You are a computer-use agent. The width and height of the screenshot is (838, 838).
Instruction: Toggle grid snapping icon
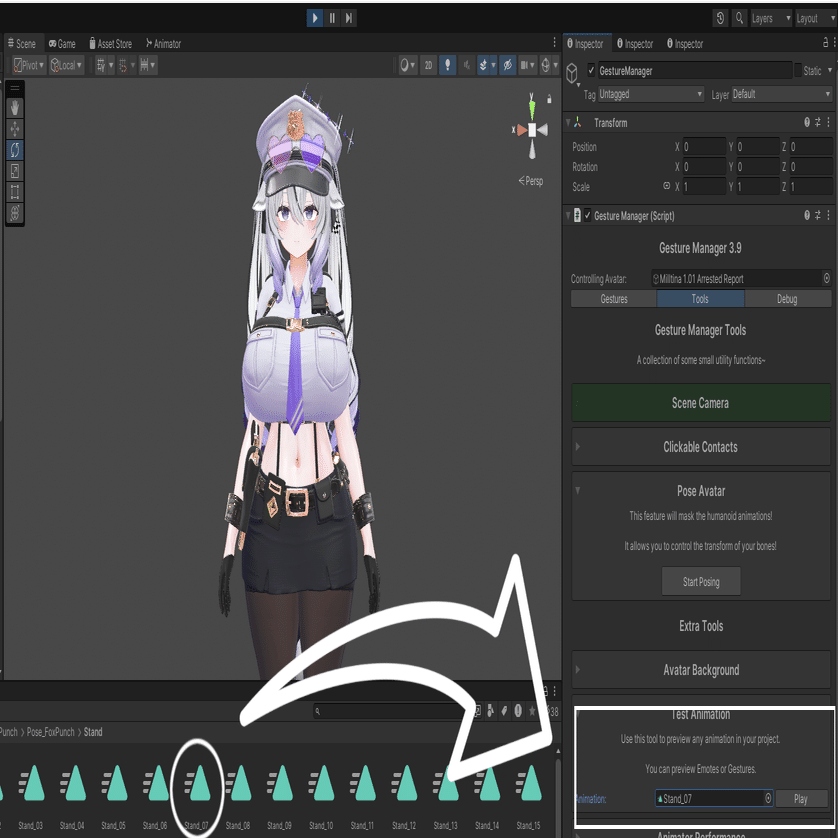[x=123, y=65]
